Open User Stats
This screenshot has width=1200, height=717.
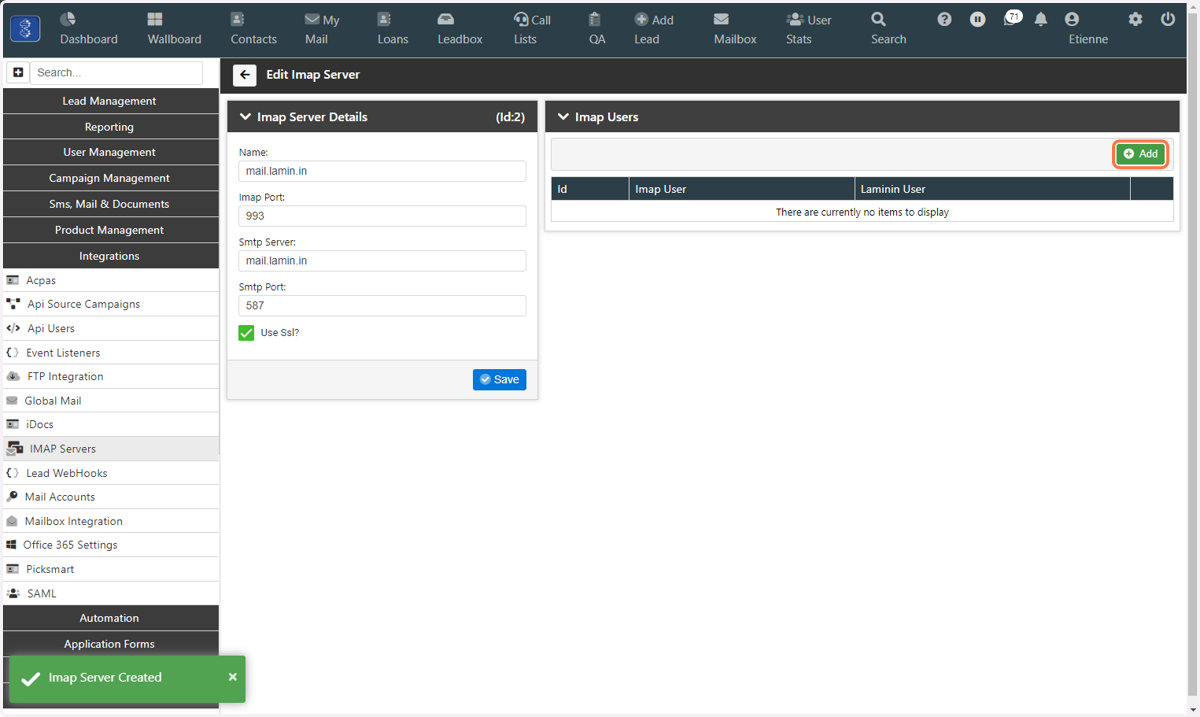(808, 29)
